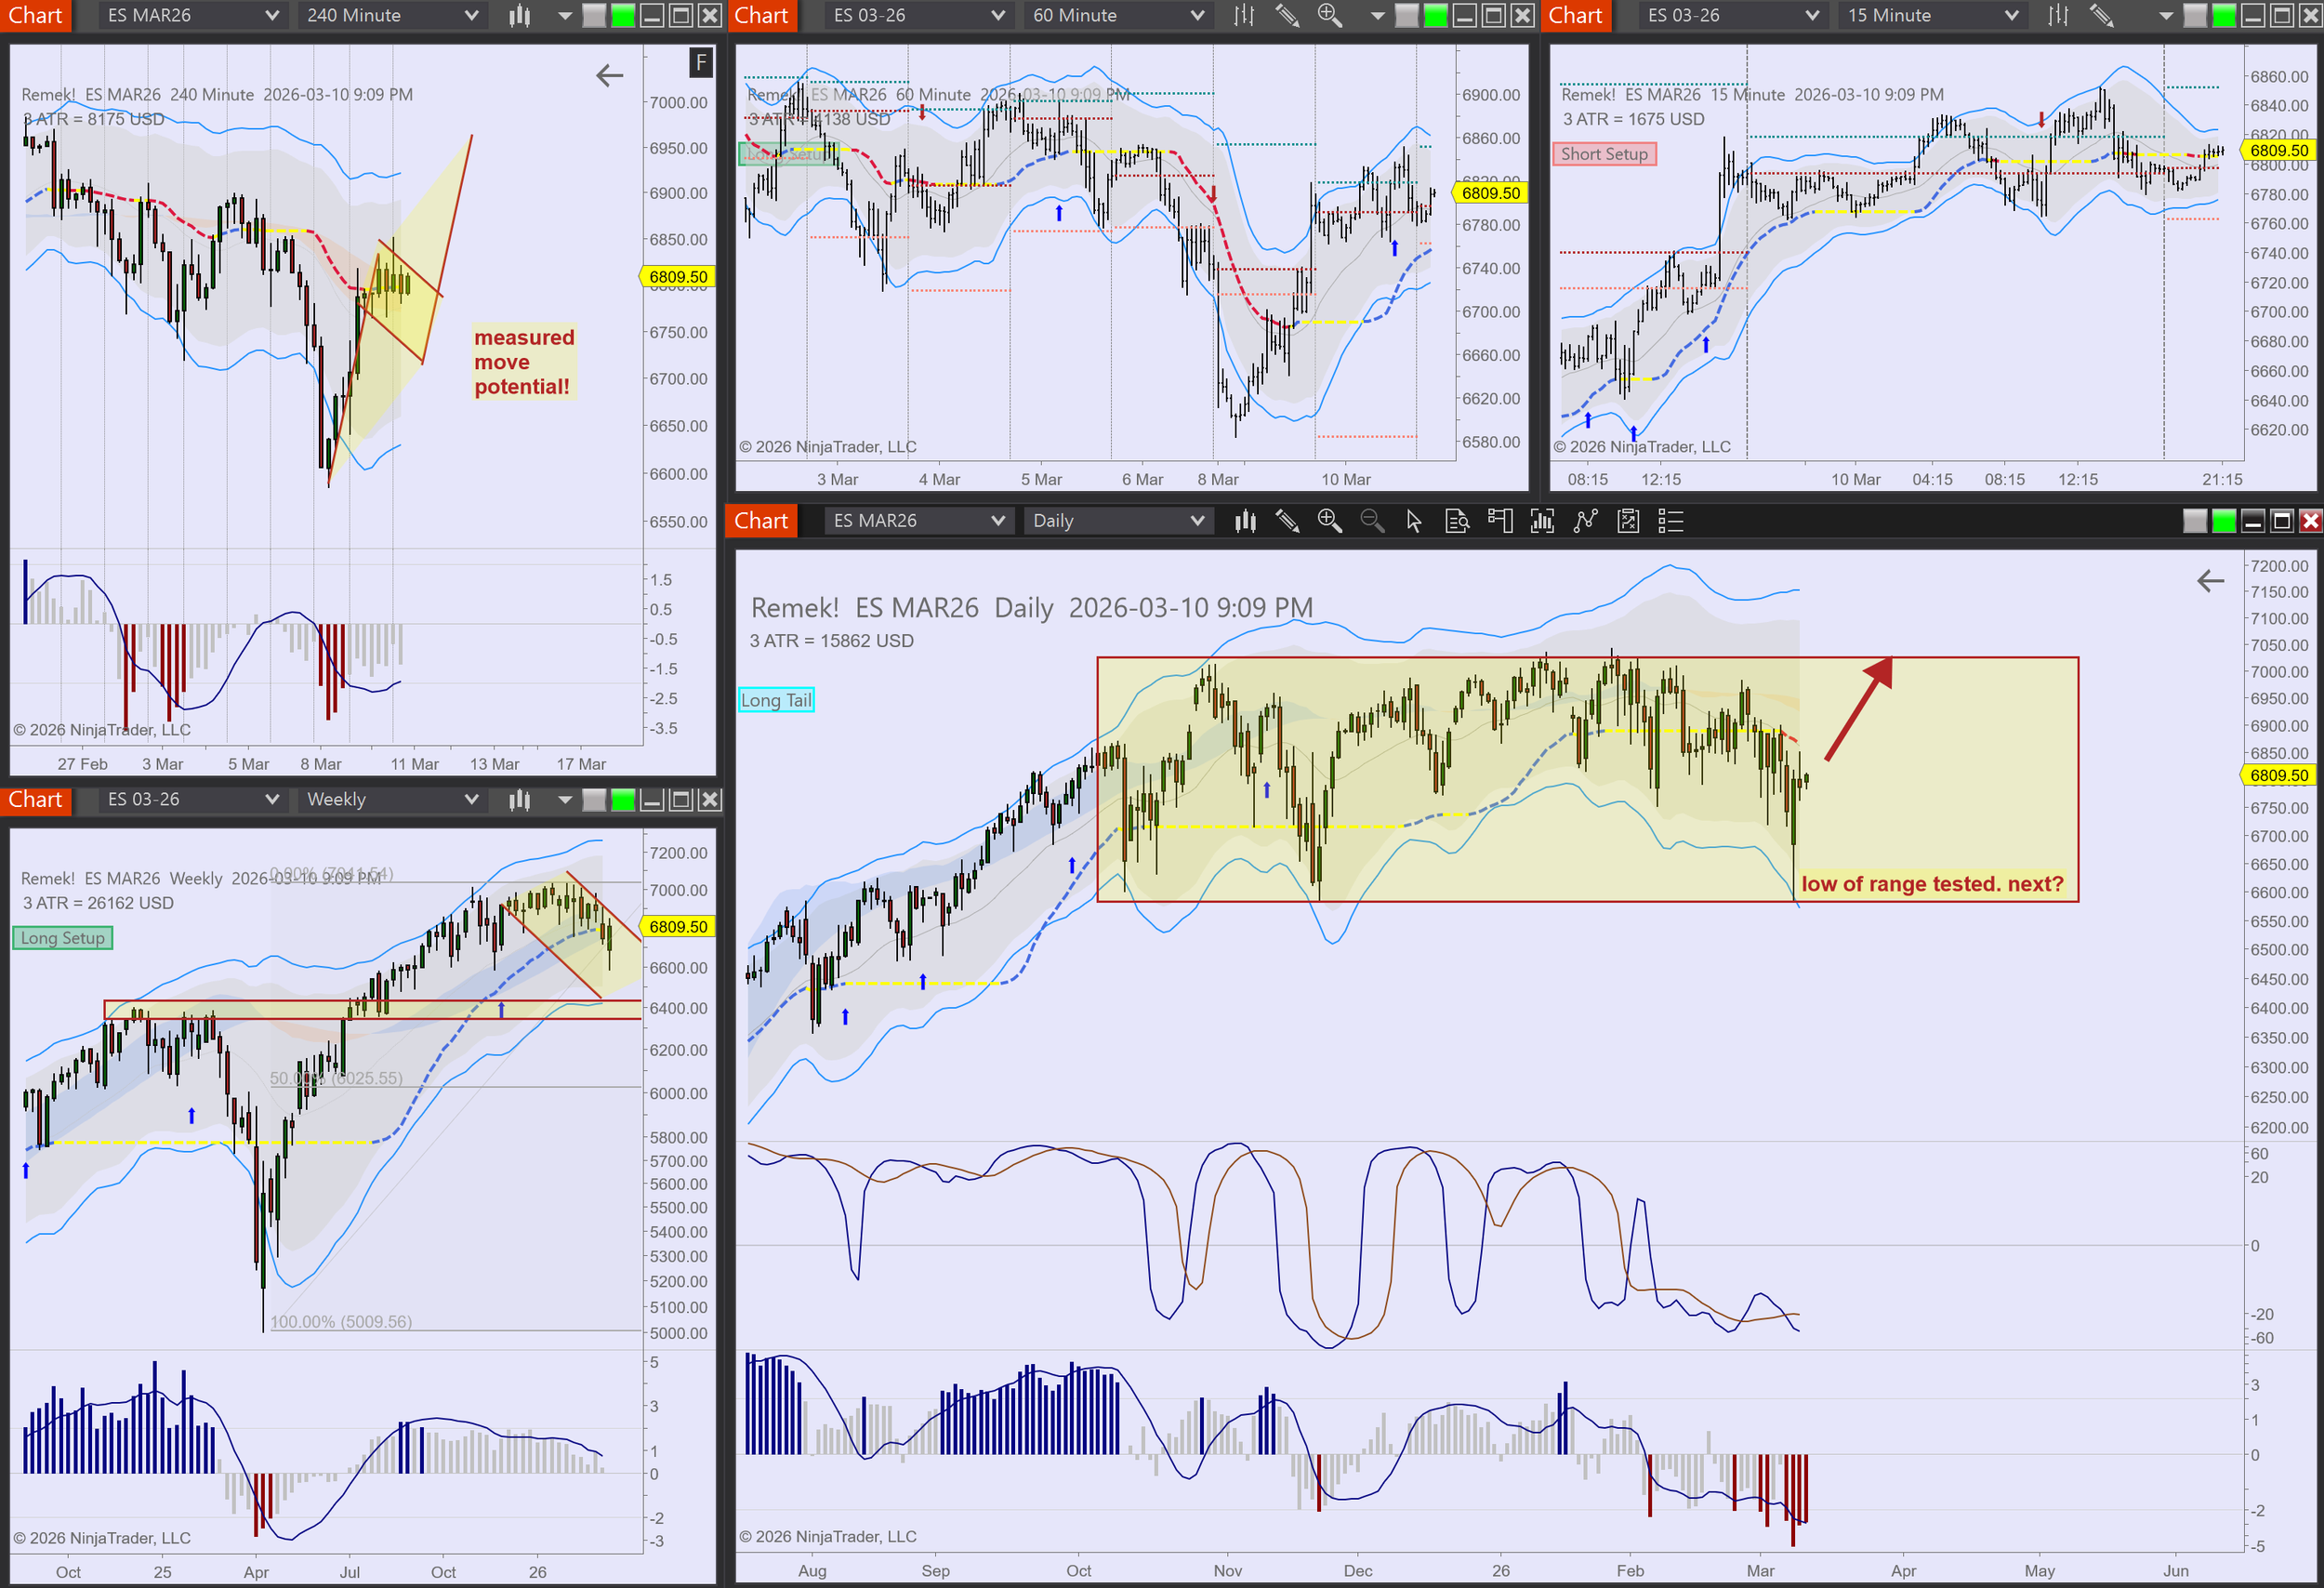Click 6809.50 price marker on Daily axis

pos(2278,775)
